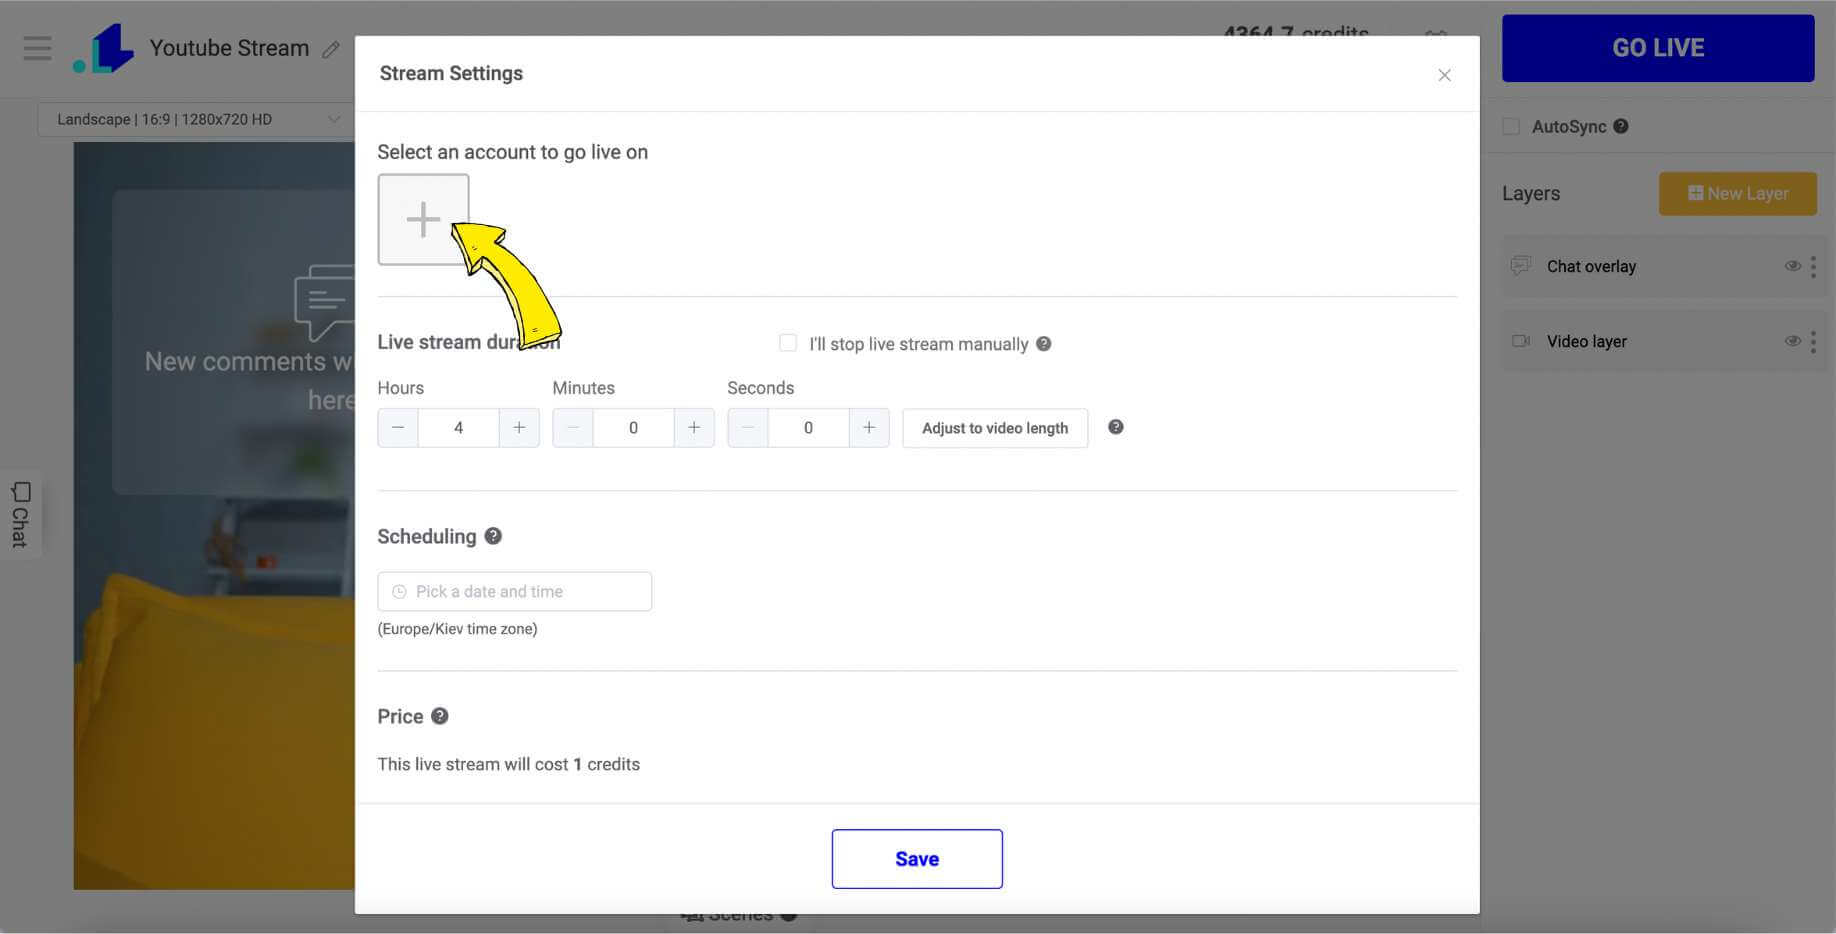Click Adjust to video length
Screen dimensions: 1836x934
(994, 427)
